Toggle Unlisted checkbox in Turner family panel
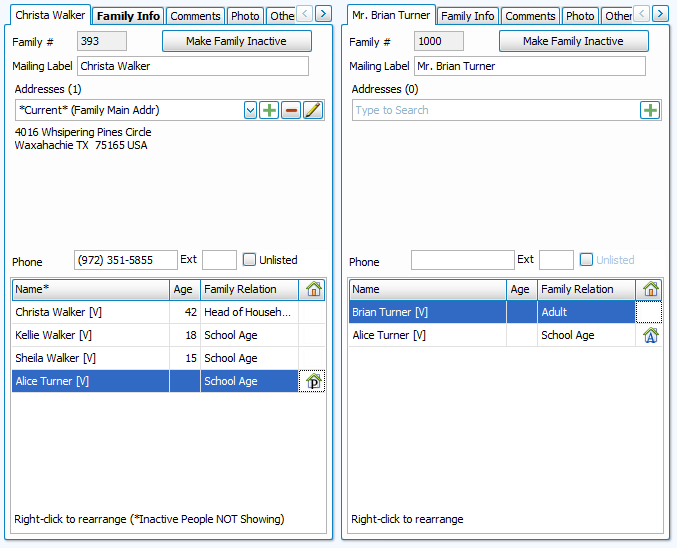The width and height of the screenshot is (677, 548). pos(587,260)
